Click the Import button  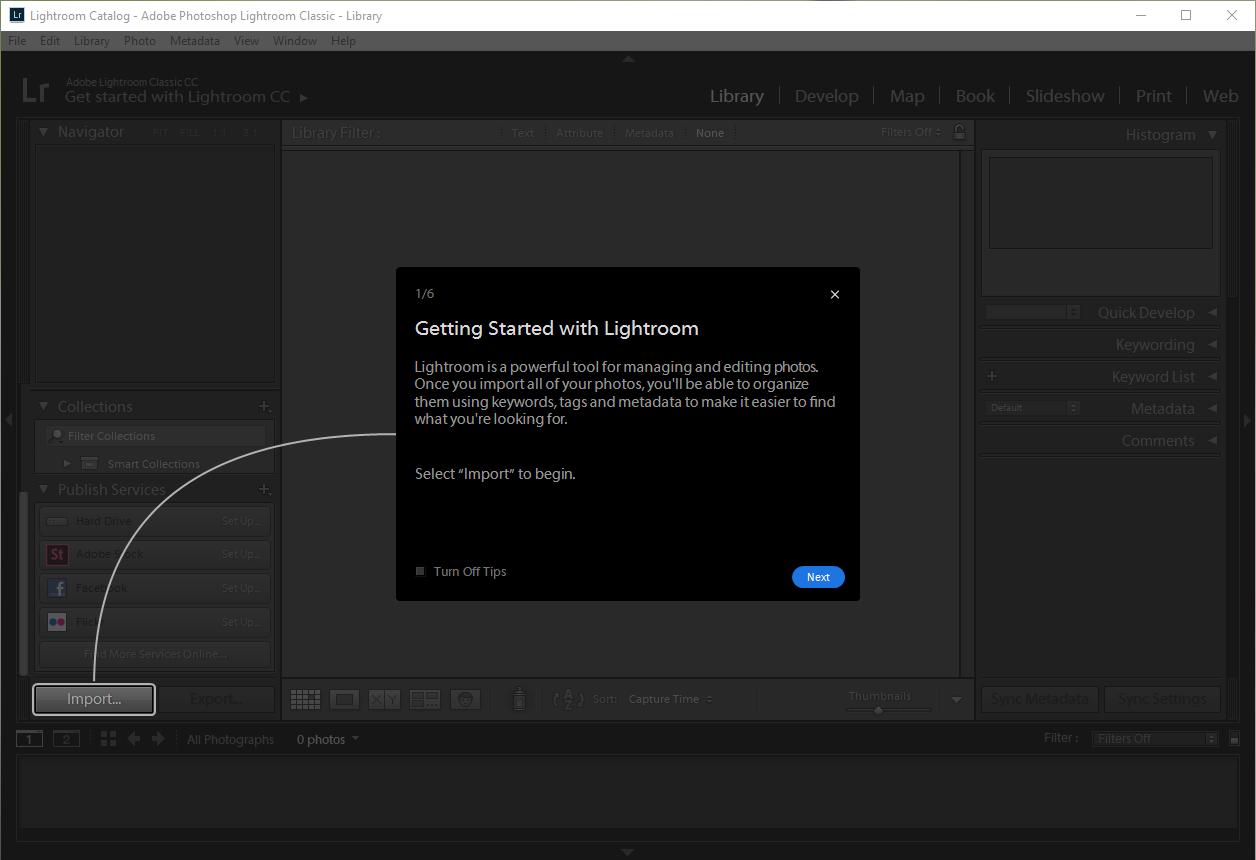click(x=94, y=699)
